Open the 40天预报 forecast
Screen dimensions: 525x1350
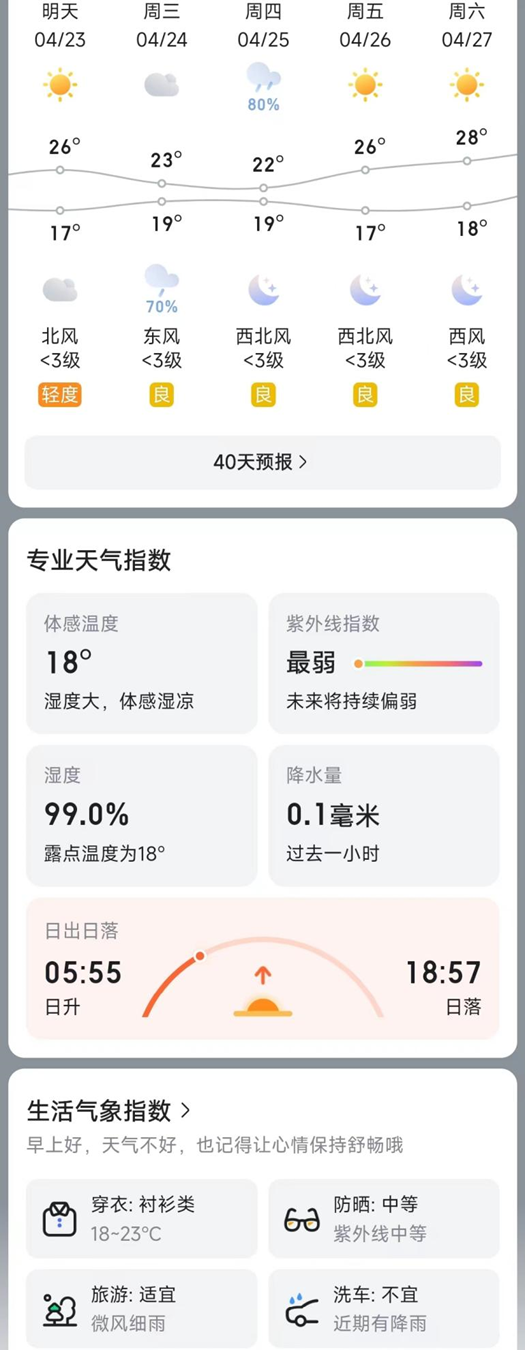tap(262, 462)
